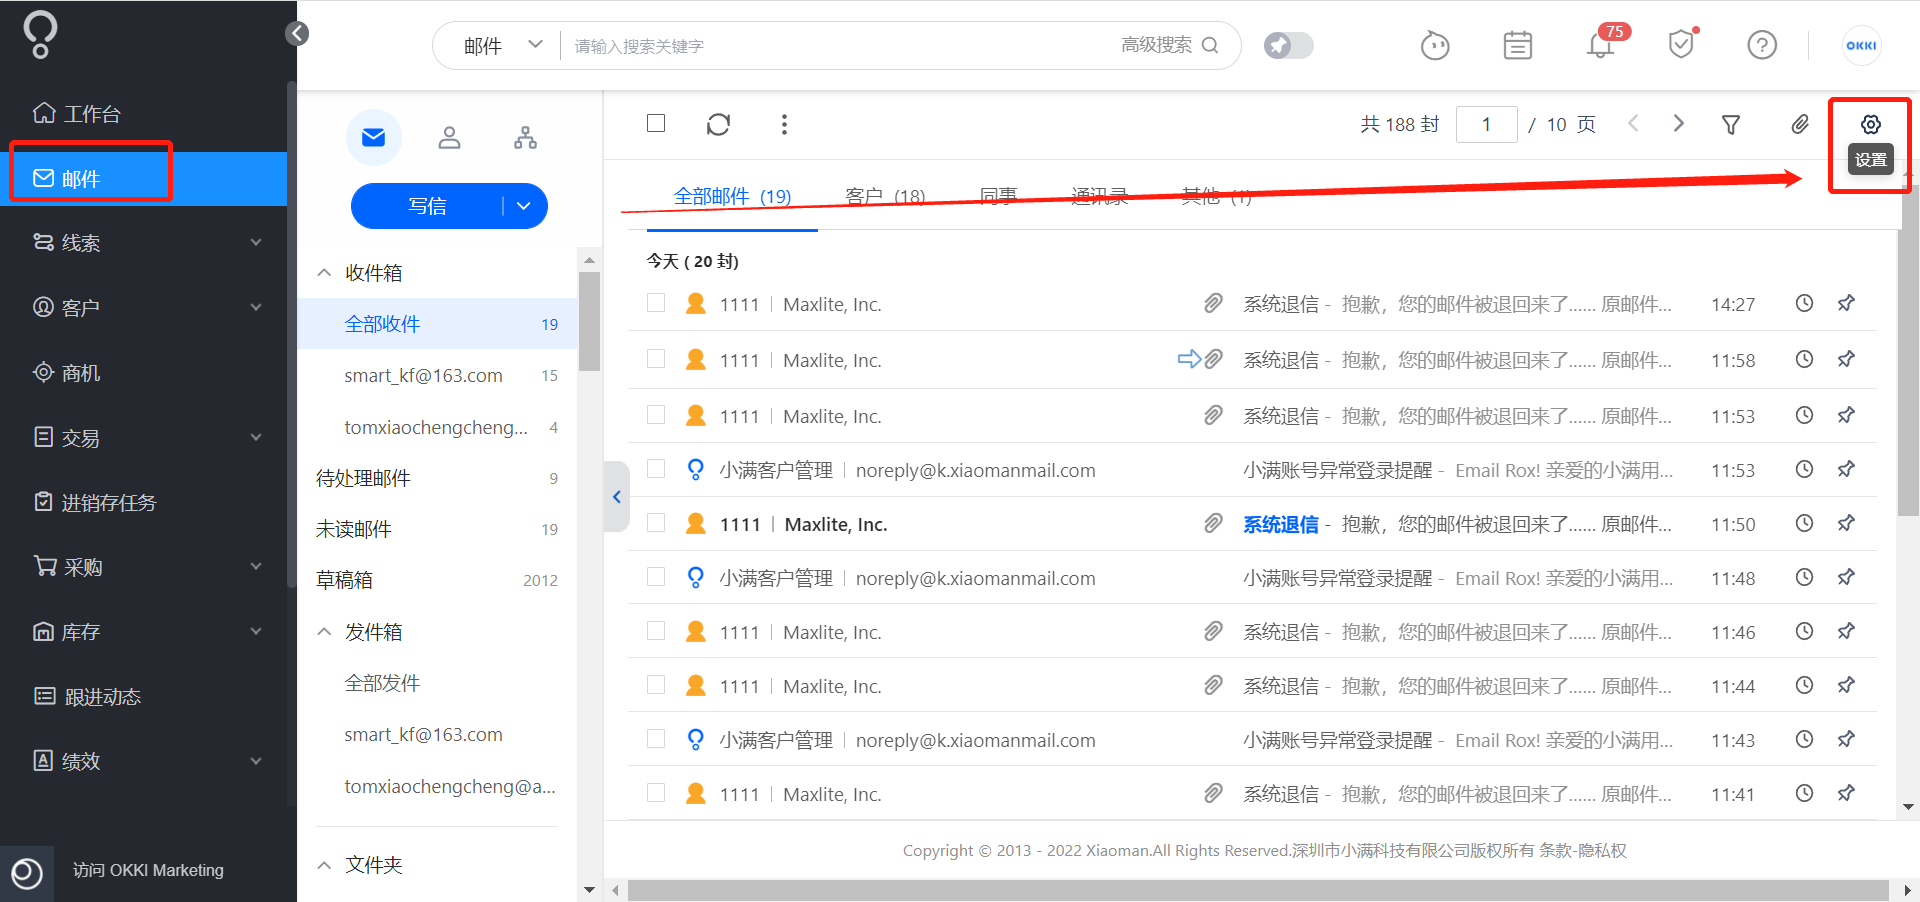Switch to mailbox envelope view
Image resolution: width=1920 pixels, height=902 pixels.
pos(374,137)
